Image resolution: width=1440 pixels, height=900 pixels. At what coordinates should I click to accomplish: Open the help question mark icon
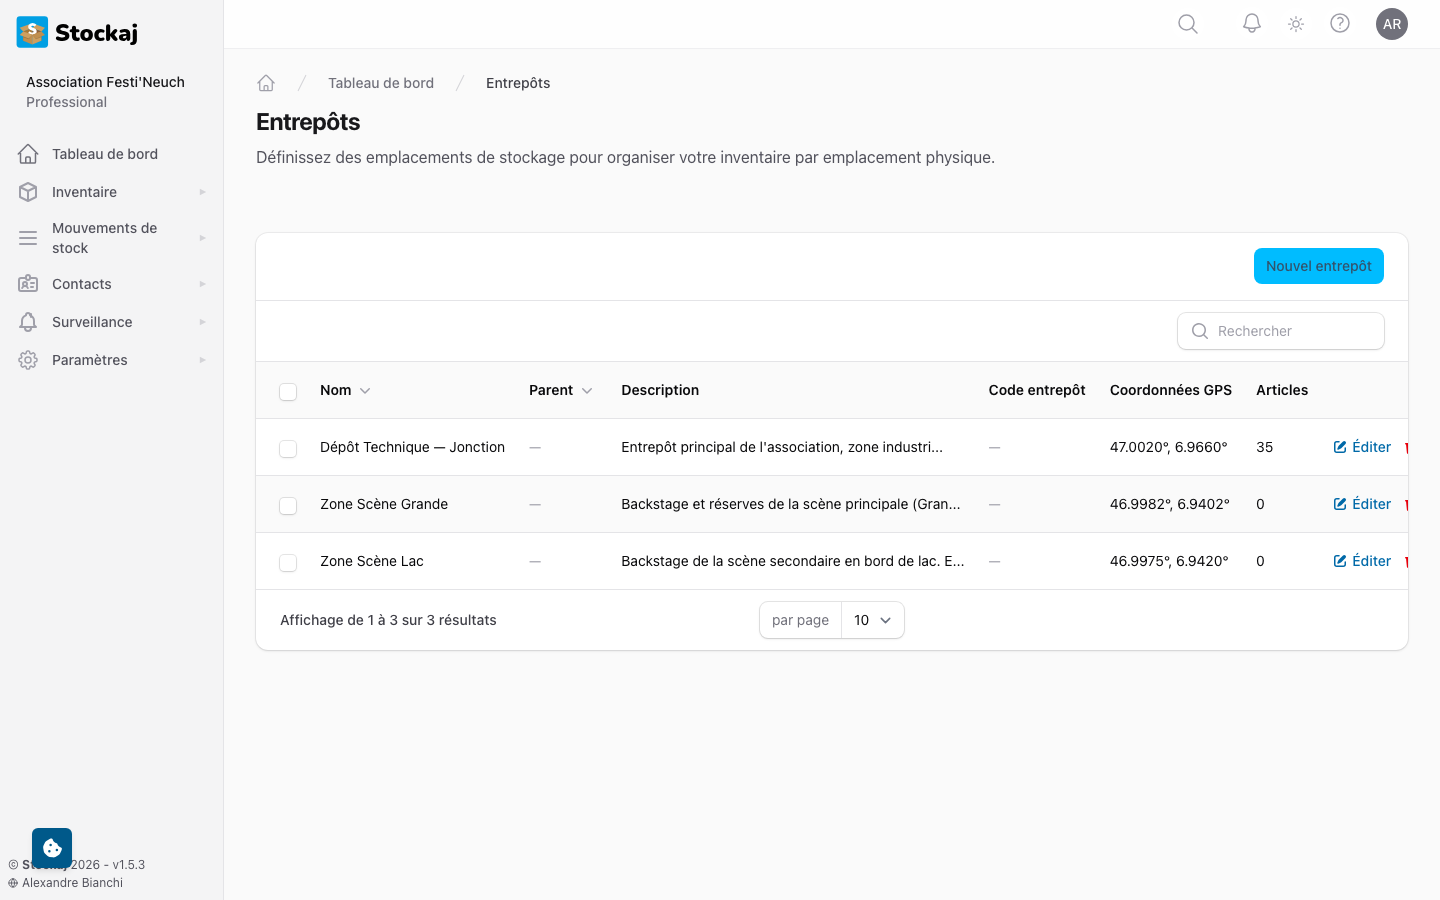tap(1340, 24)
